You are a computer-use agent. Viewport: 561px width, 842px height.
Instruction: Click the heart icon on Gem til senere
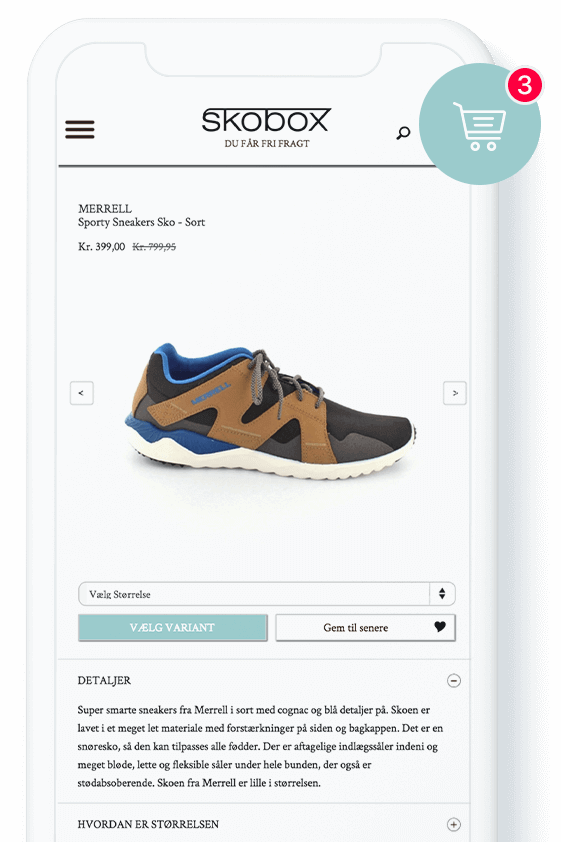click(x=440, y=627)
